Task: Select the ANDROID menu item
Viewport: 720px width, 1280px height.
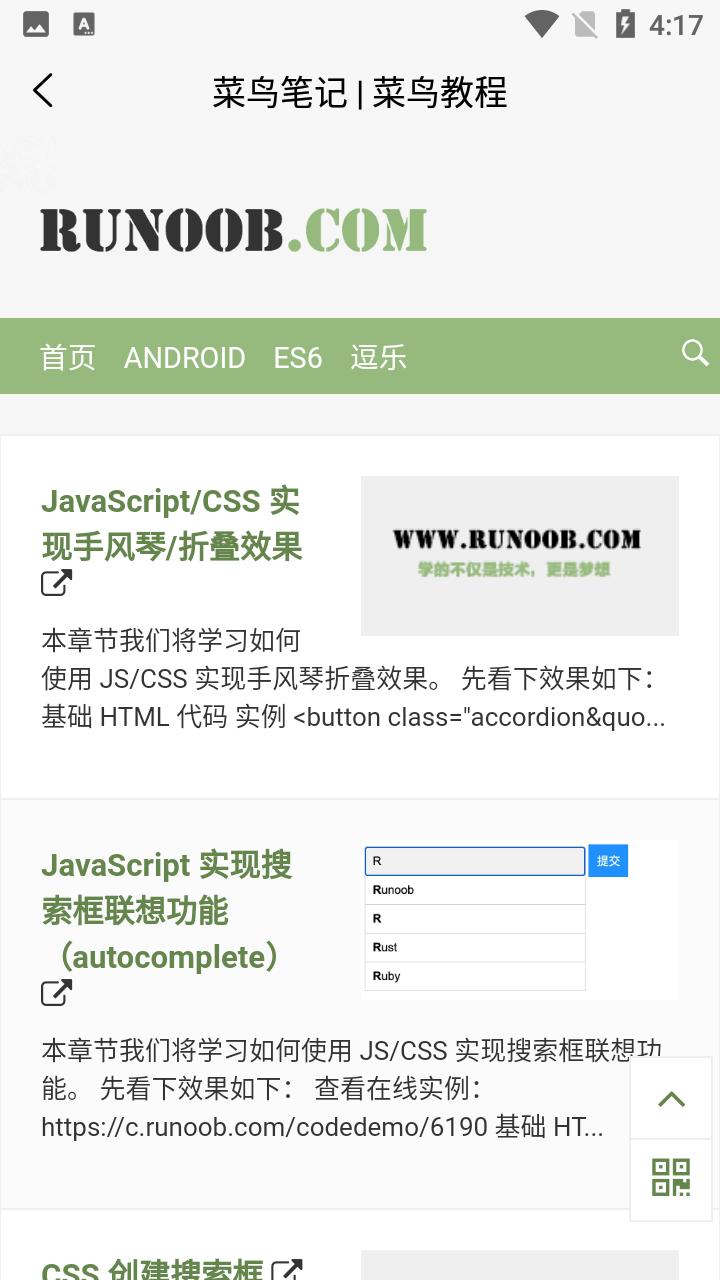Action: [x=184, y=357]
